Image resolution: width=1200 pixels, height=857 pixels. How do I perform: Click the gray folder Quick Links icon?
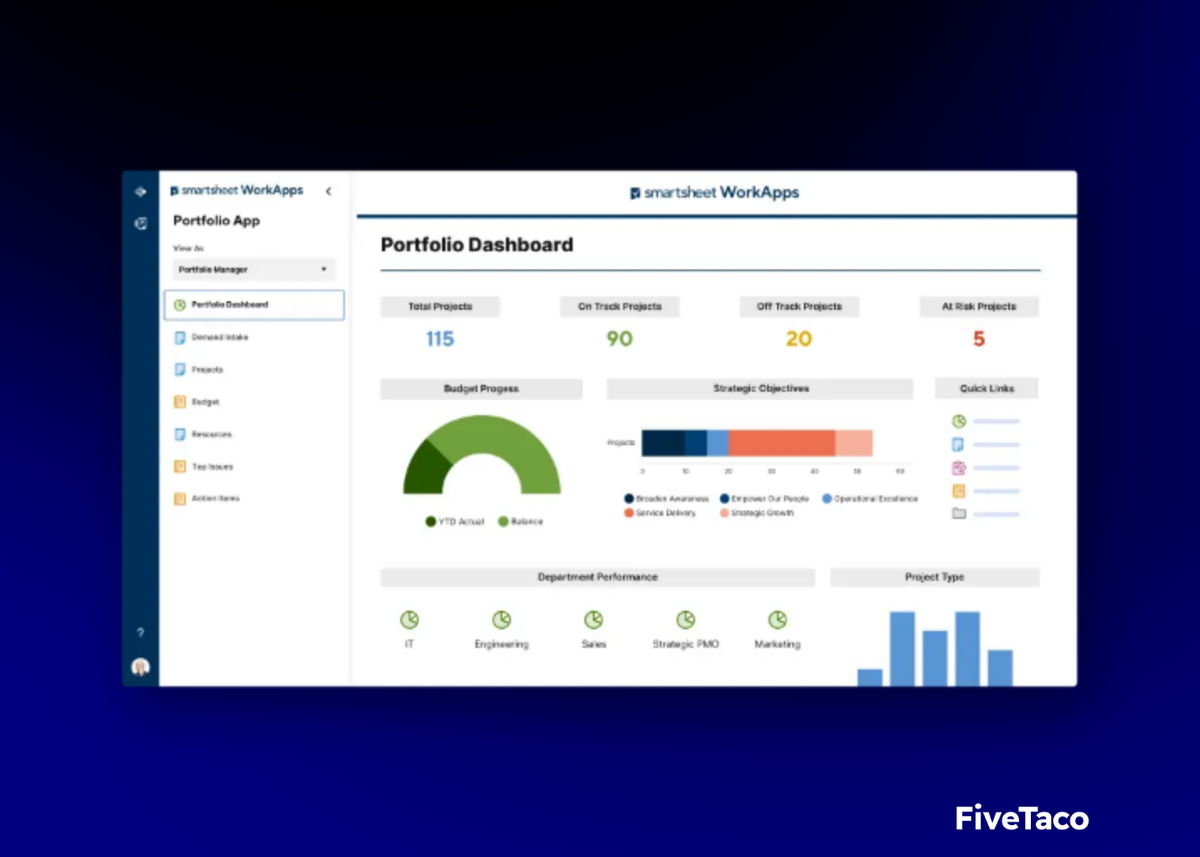tap(959, 514)
